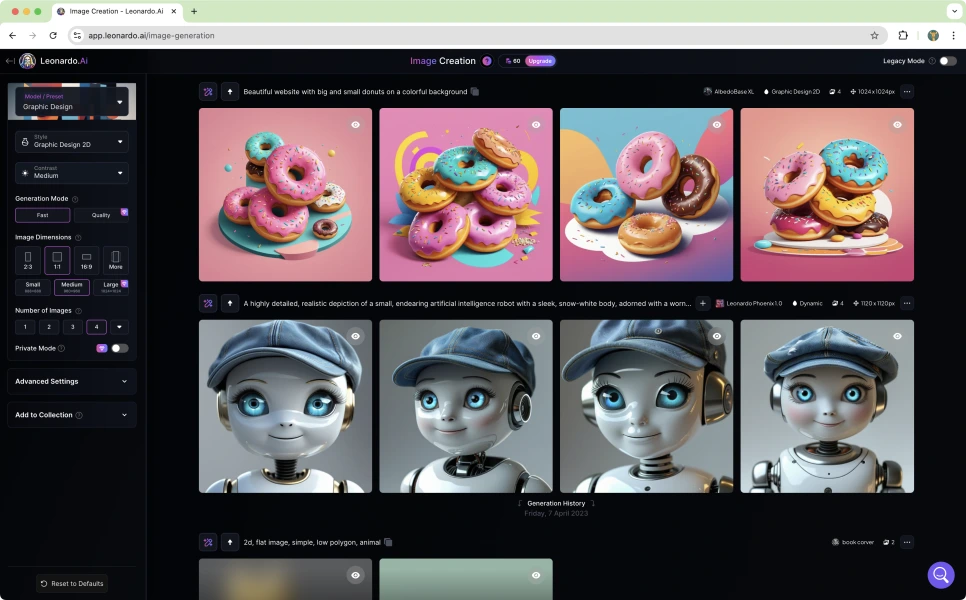Viewport: 966px width, 600px height.
Task: Select the Large image size
Action: pyautogui.click(x=111, y=287)
